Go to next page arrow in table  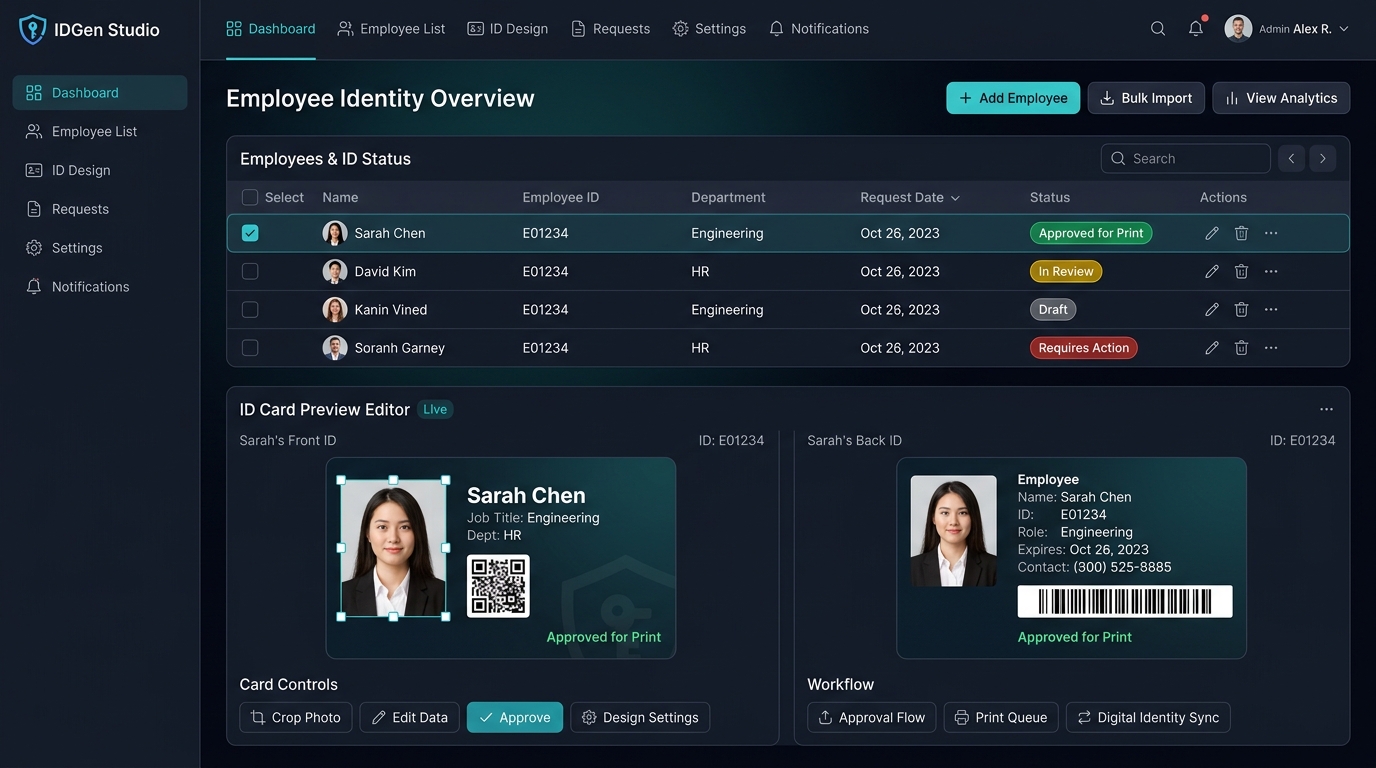(x=1323, y=158)
